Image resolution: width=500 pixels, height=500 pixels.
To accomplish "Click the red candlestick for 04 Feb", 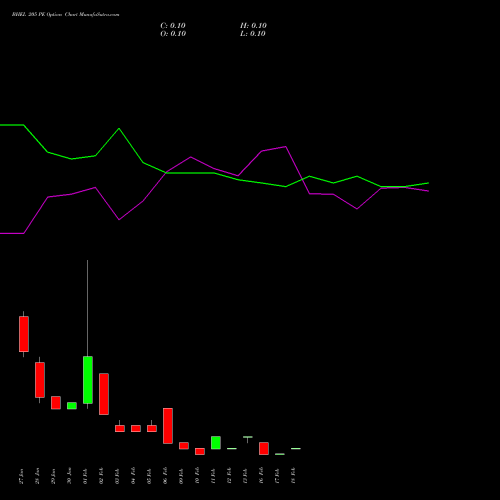I will [136, 428].
